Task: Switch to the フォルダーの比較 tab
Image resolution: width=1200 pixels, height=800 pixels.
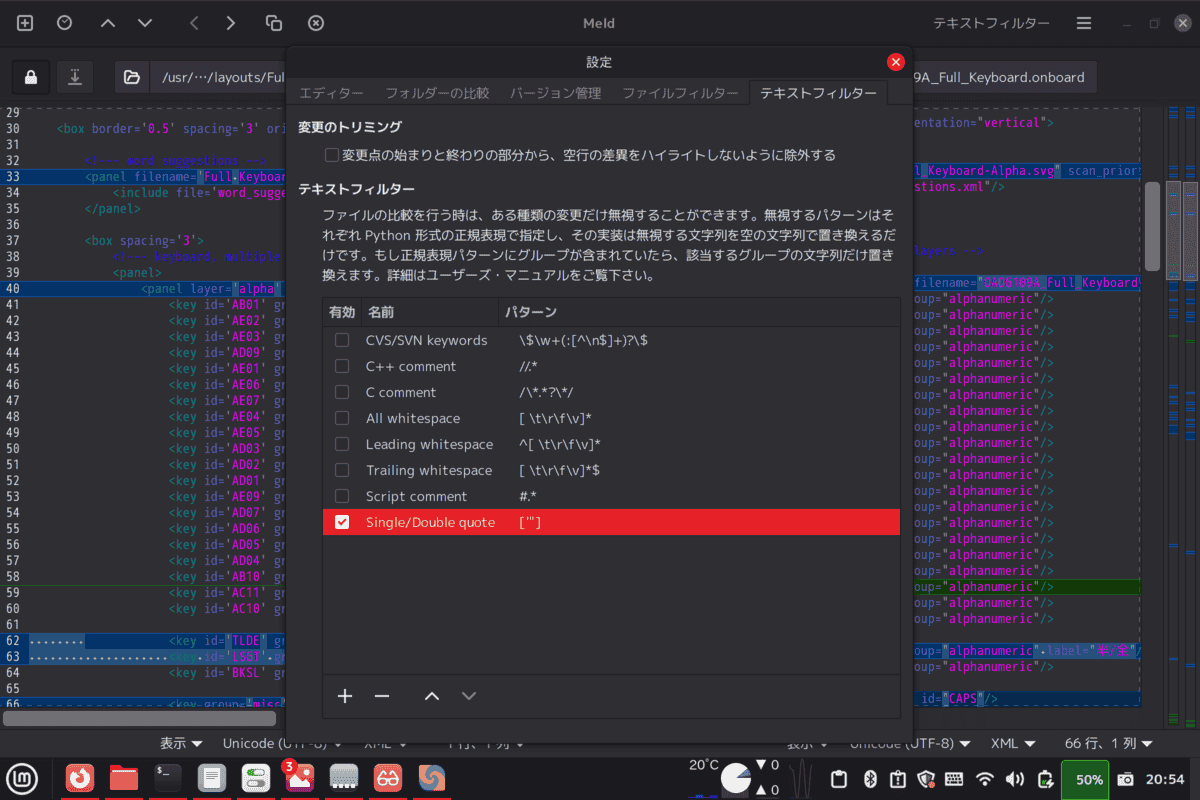Action: pyautogui.click(x=437, y=93)
